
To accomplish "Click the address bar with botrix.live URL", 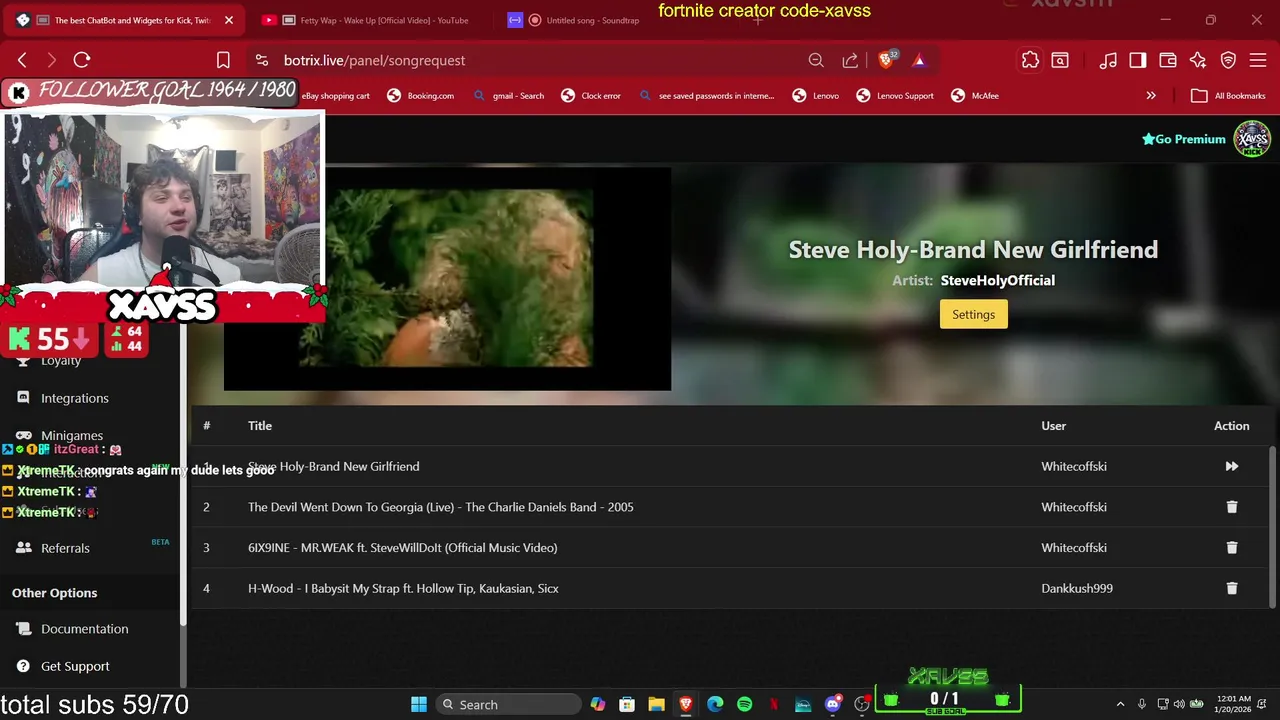I will pyautogui.click(x=374, y=60).
